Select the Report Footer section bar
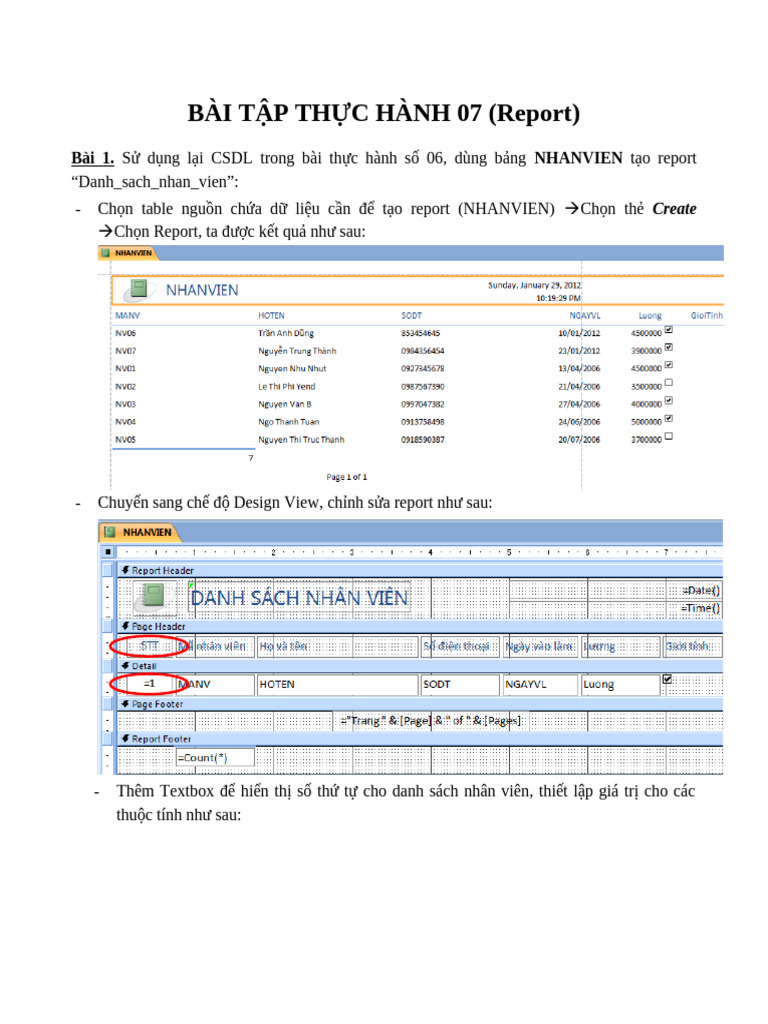Viewport: 768px width, 1024px height. (x=419, y=739)
